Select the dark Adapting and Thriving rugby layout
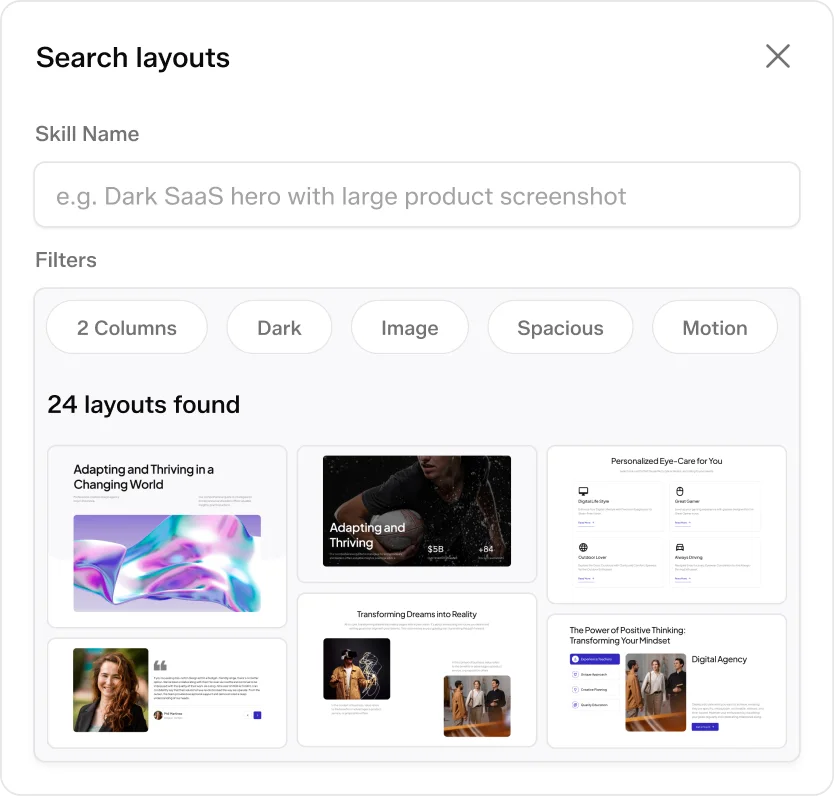Image resolution: width=834 pixels, height=796 pixels. [416, 514]
